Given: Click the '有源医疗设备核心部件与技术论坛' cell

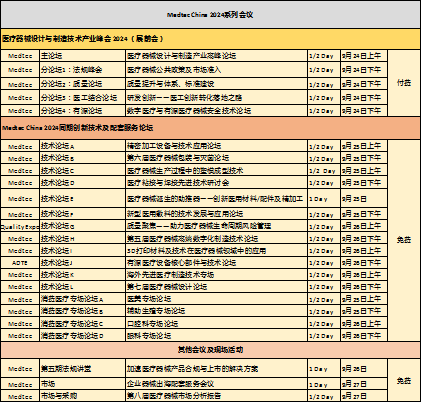Looking at the screenshot, I should point(216,263).
